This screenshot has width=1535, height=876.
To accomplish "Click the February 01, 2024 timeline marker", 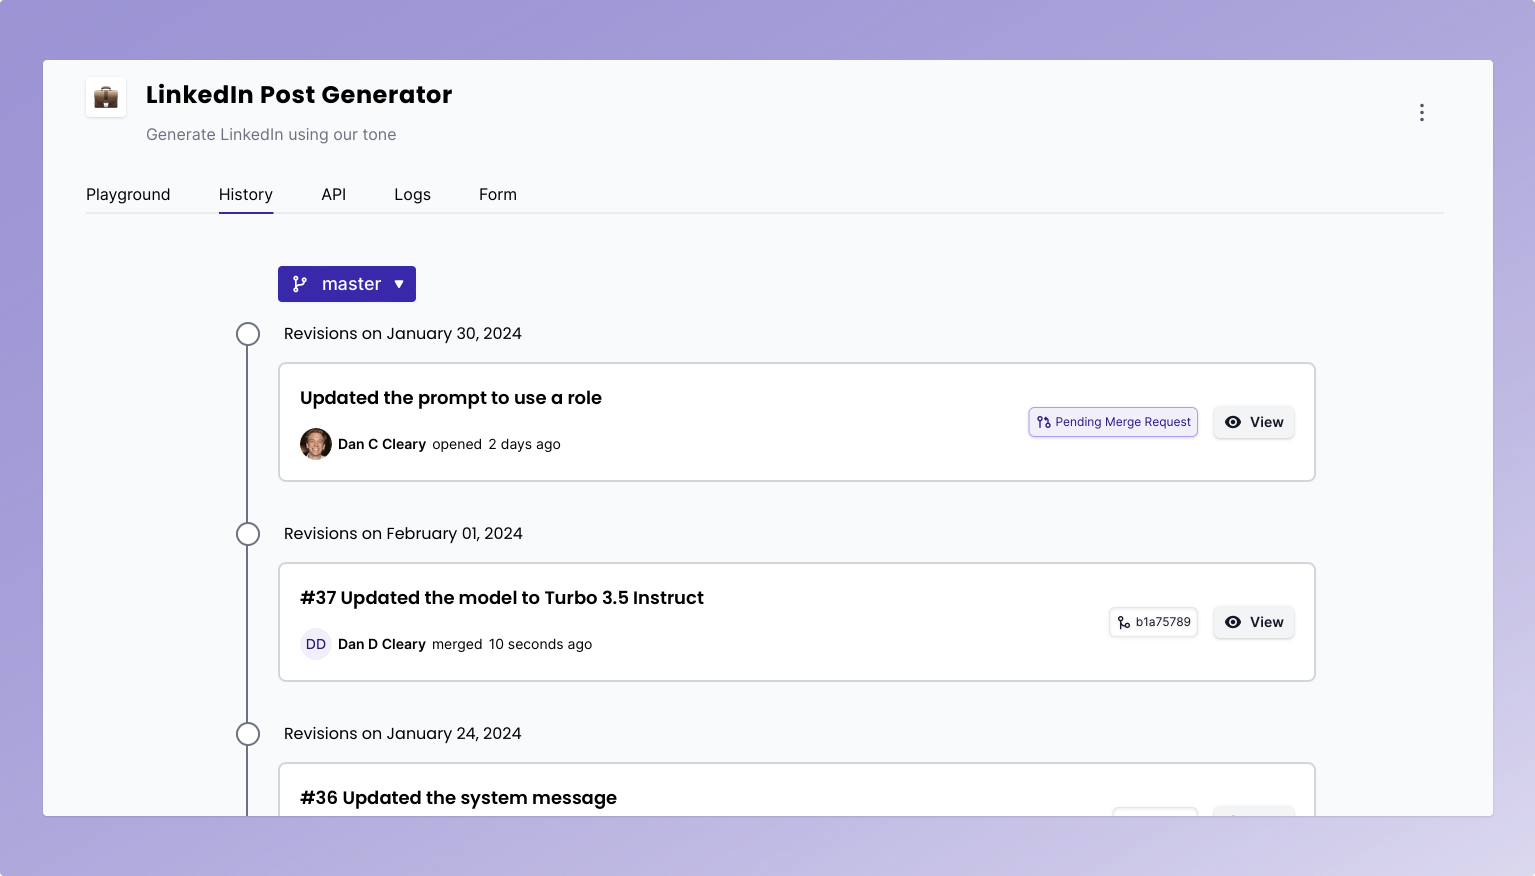I will (248, 534).
